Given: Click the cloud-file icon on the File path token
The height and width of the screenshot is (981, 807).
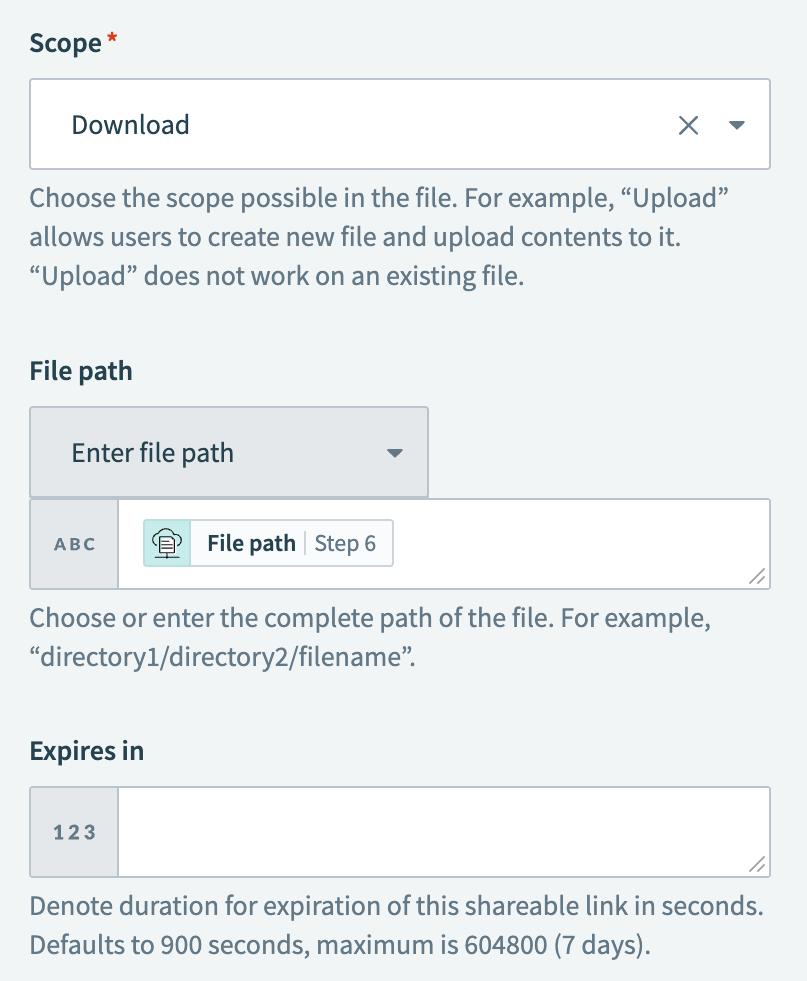Looking at the screenshot, I should (168, 542).
